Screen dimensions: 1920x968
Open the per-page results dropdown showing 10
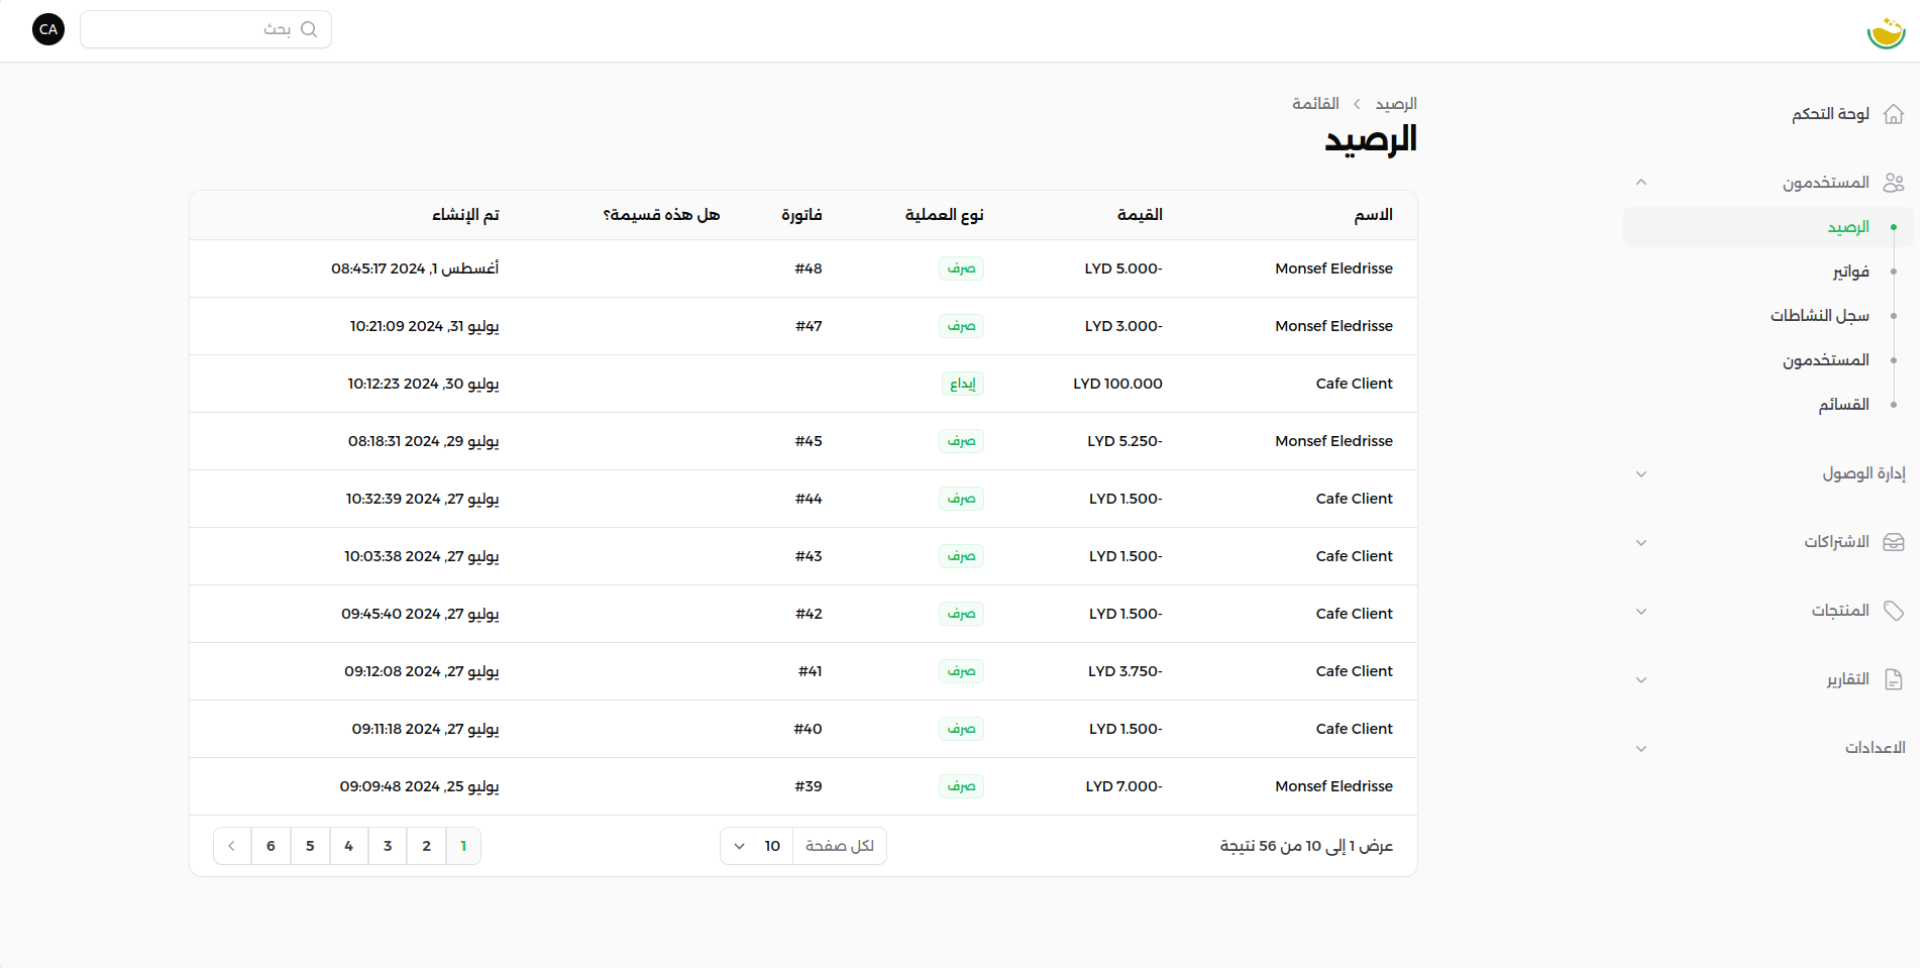coord(757,846)
